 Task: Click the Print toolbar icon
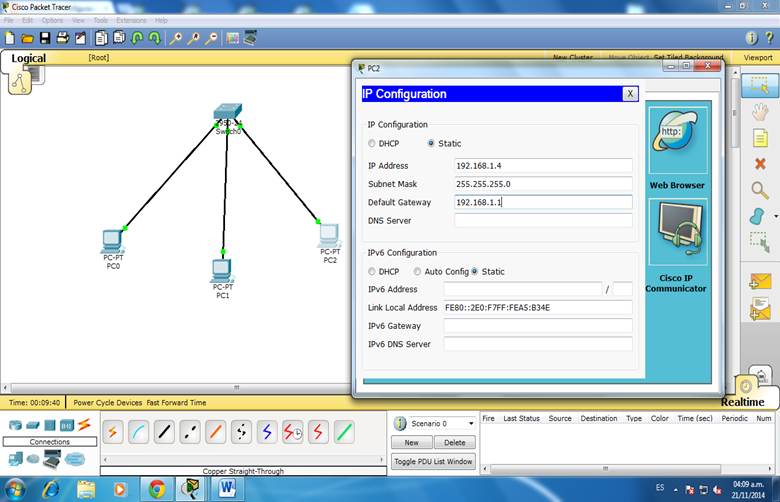point(63,38)
